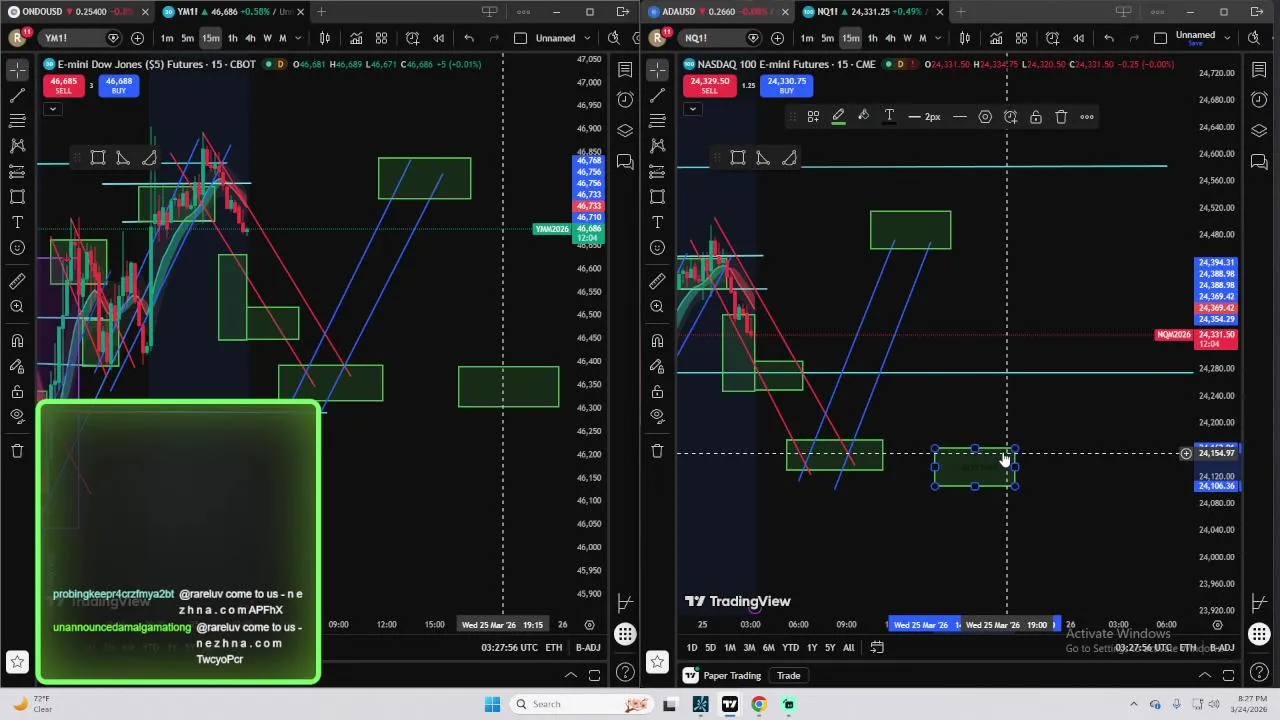
Task: Open Indicators in the YM1! window
Action: click(x=356, y=38)
